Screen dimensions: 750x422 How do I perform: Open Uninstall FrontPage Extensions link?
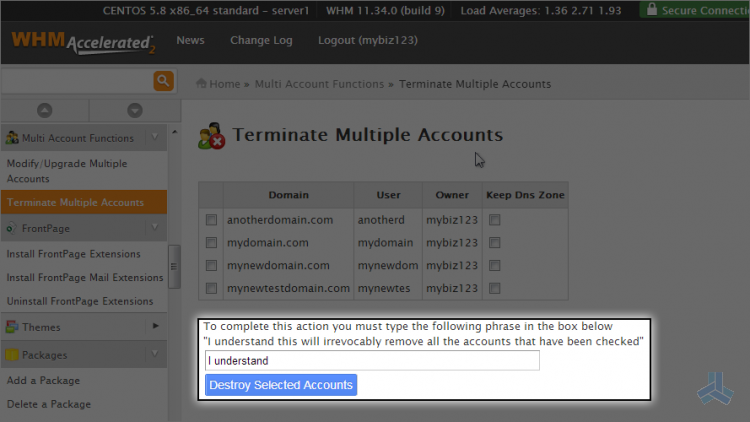point(80,301)
